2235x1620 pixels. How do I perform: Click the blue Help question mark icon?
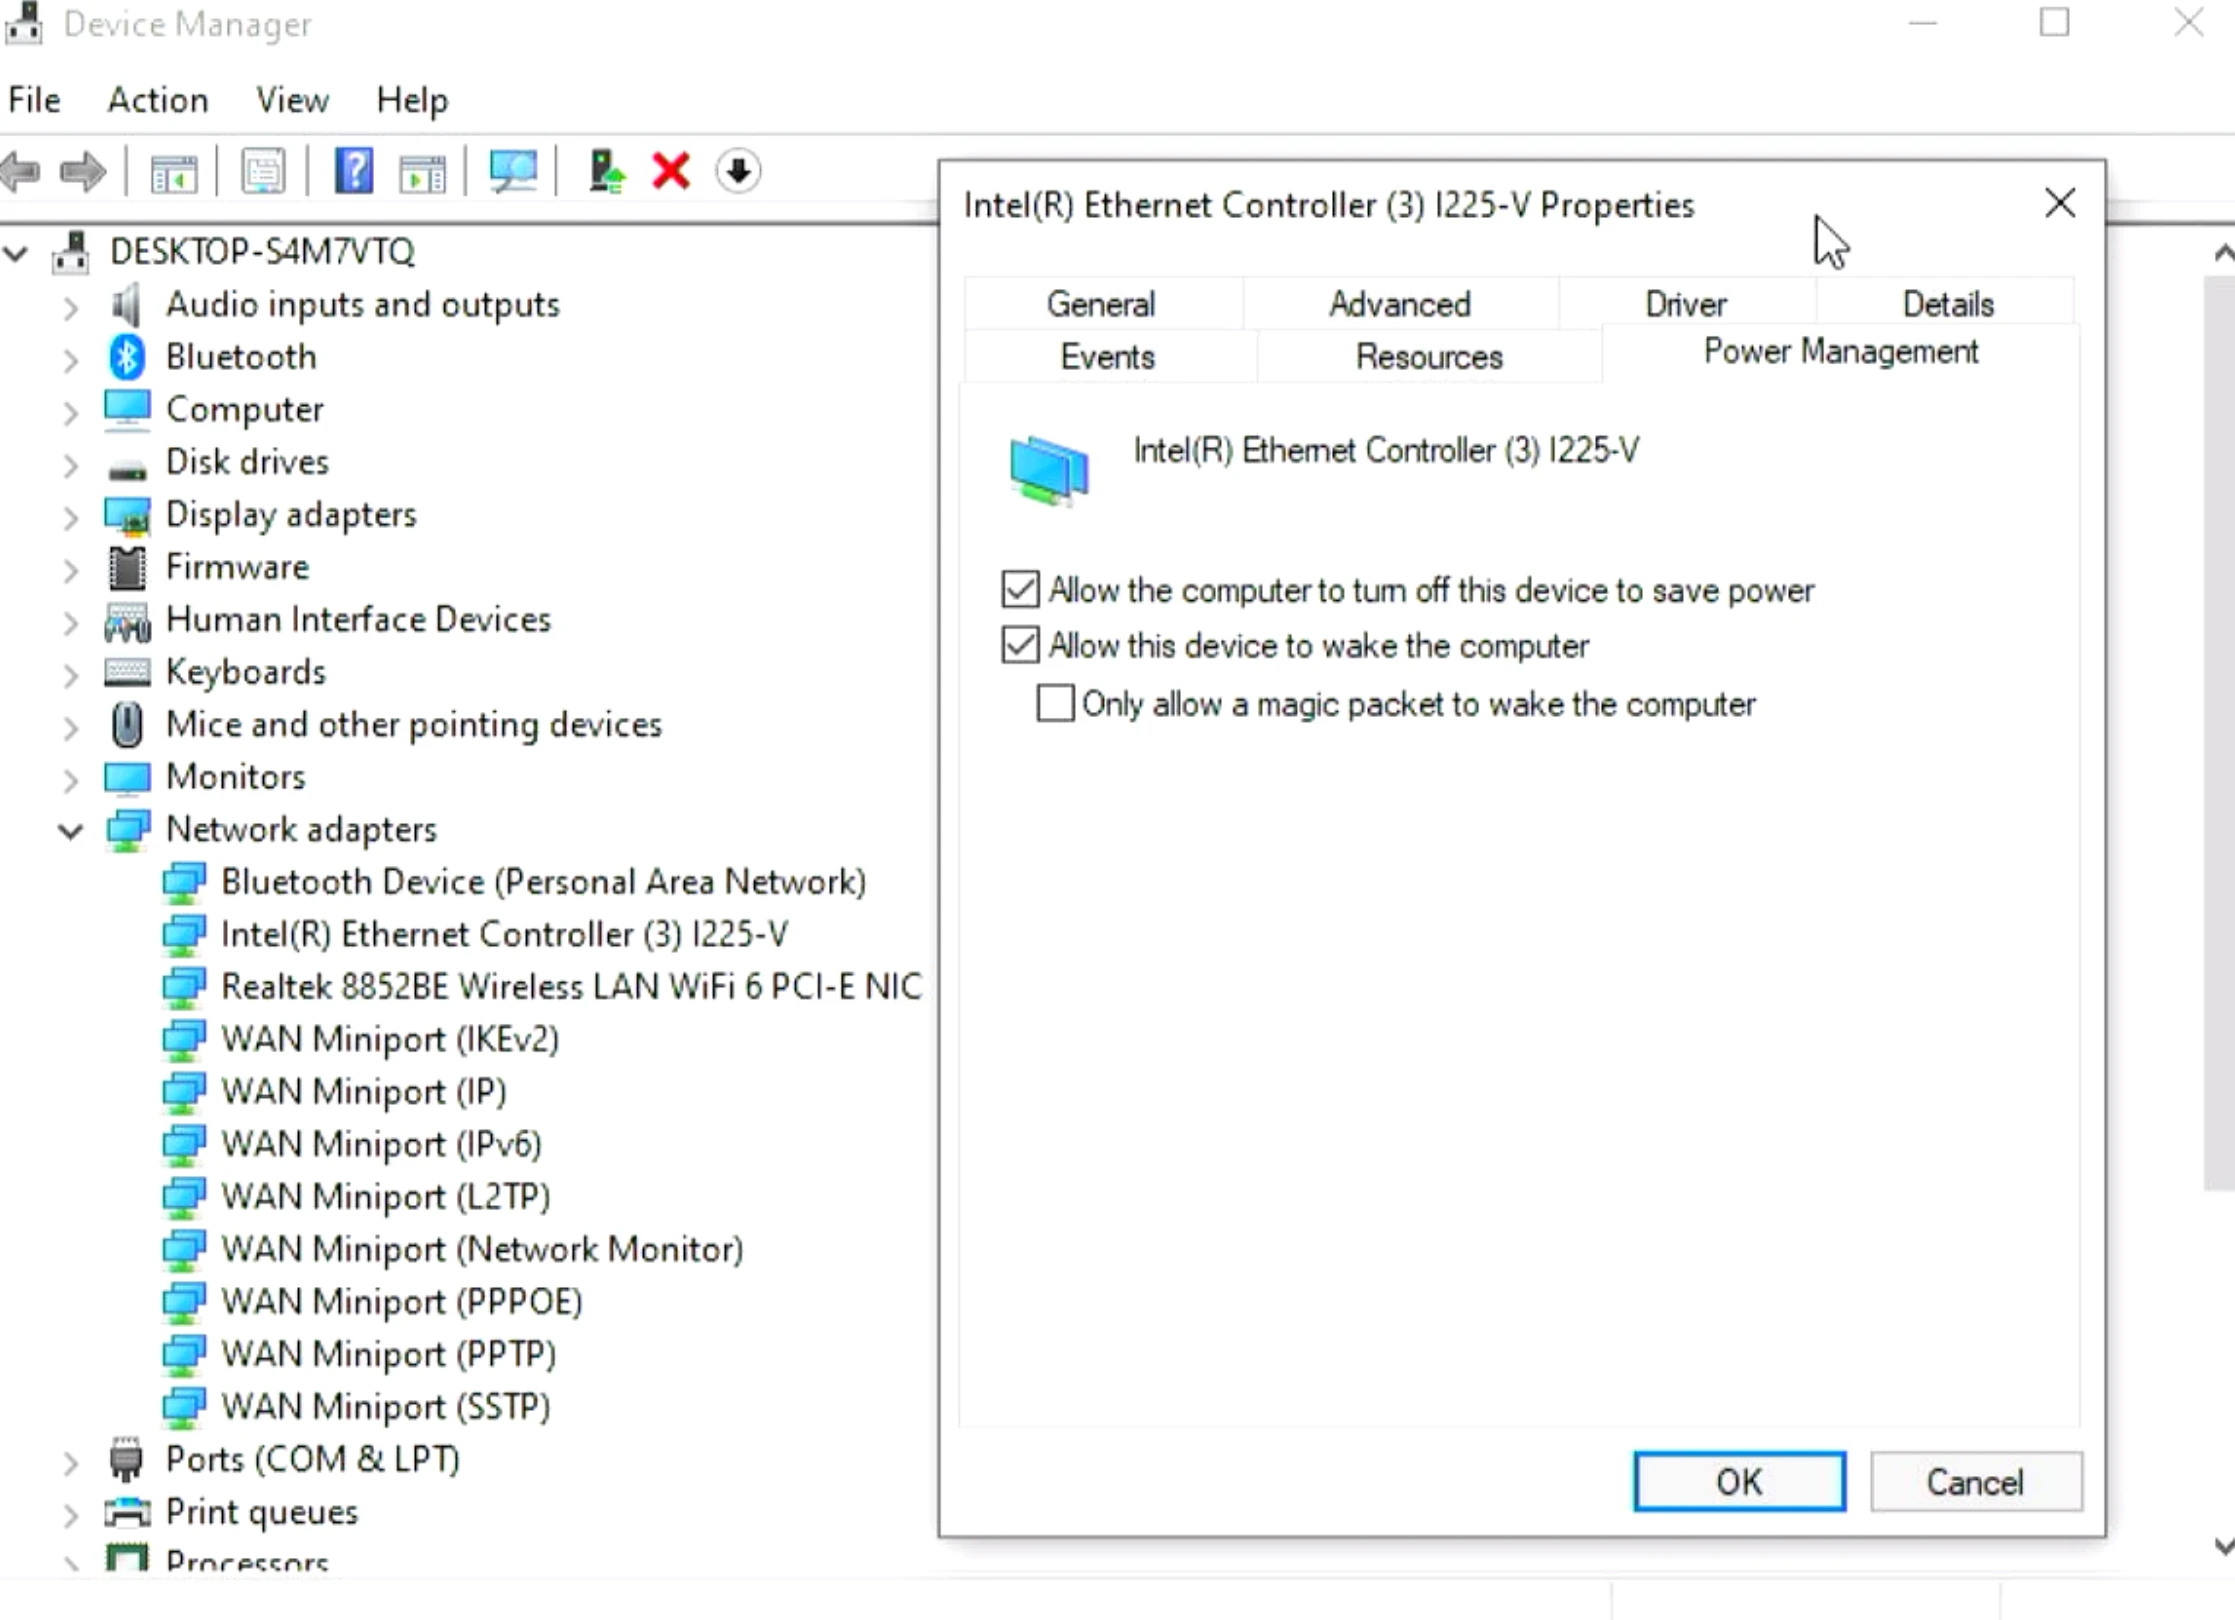point(354,171)
